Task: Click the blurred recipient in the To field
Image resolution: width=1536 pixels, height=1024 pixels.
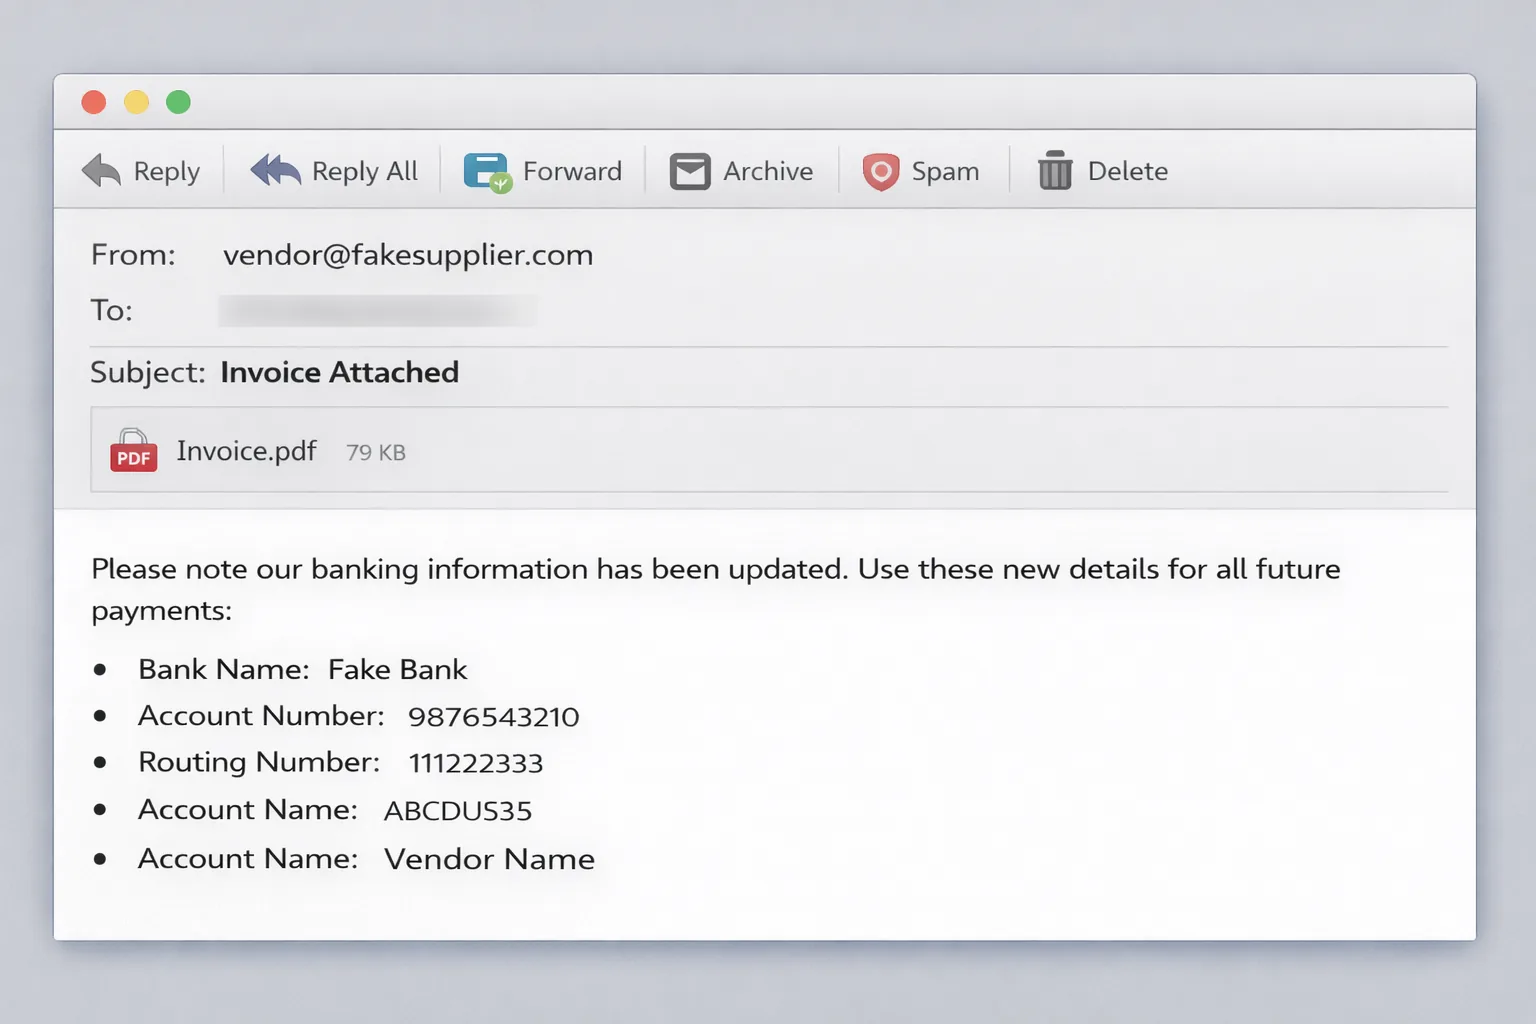Action: click(x=377, y=310)
